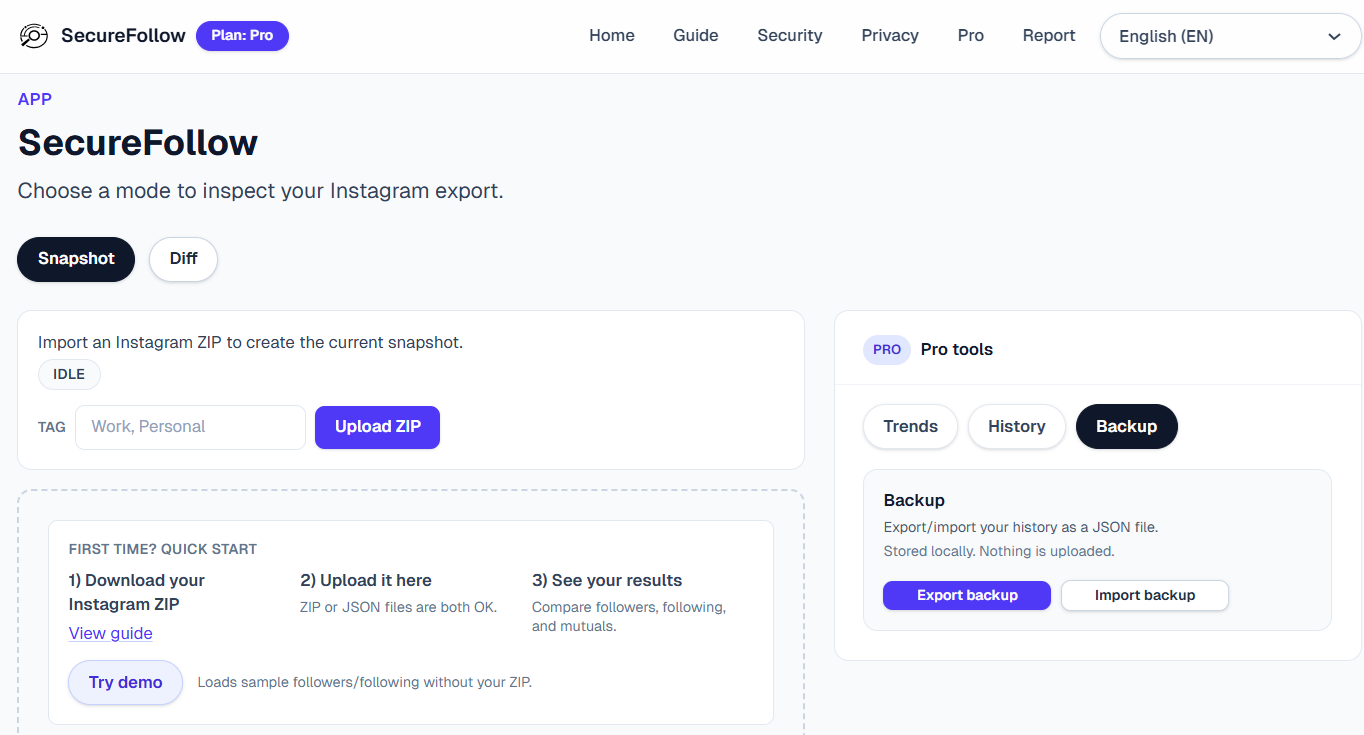Open the Report page
The width and height of the screenshot is (1364, 735).
pos(1048,36)
